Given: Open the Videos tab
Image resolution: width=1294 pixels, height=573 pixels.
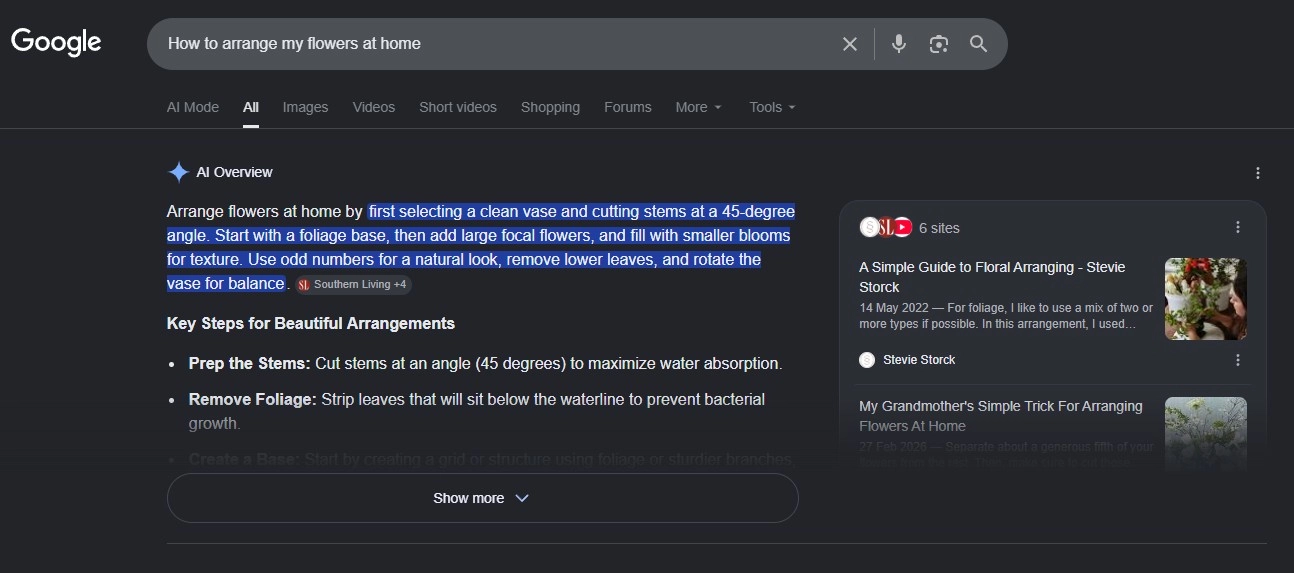Looking at the screenshot, I should (374, 107).
